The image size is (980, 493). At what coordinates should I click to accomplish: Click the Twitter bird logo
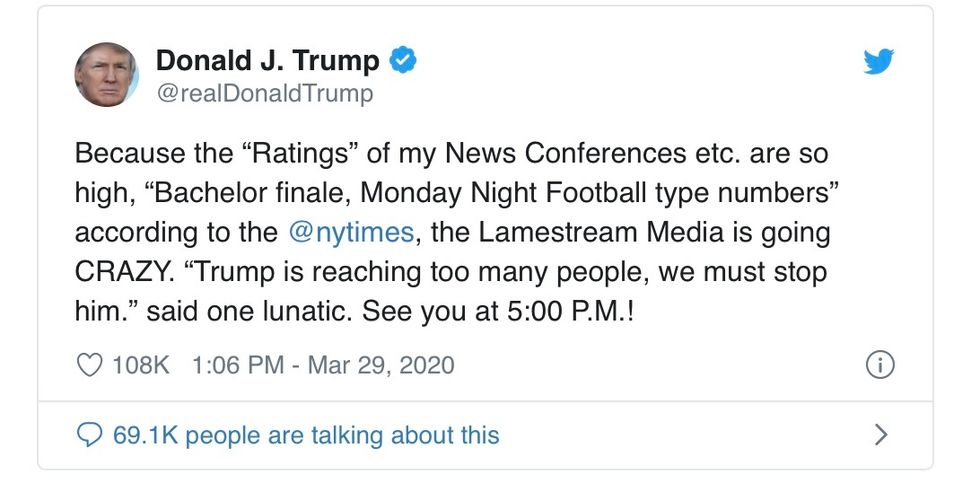(878, 62)
